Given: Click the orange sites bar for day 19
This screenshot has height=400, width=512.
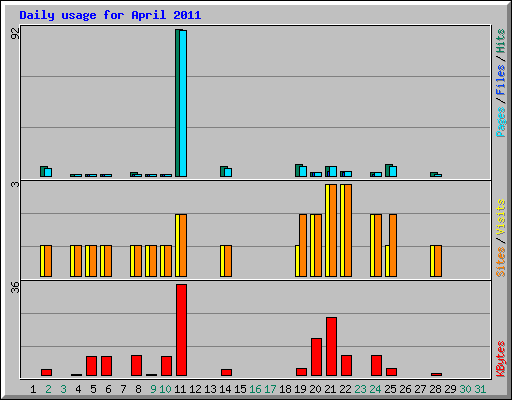Looking at the screenshot, I should tap(303, 245).
